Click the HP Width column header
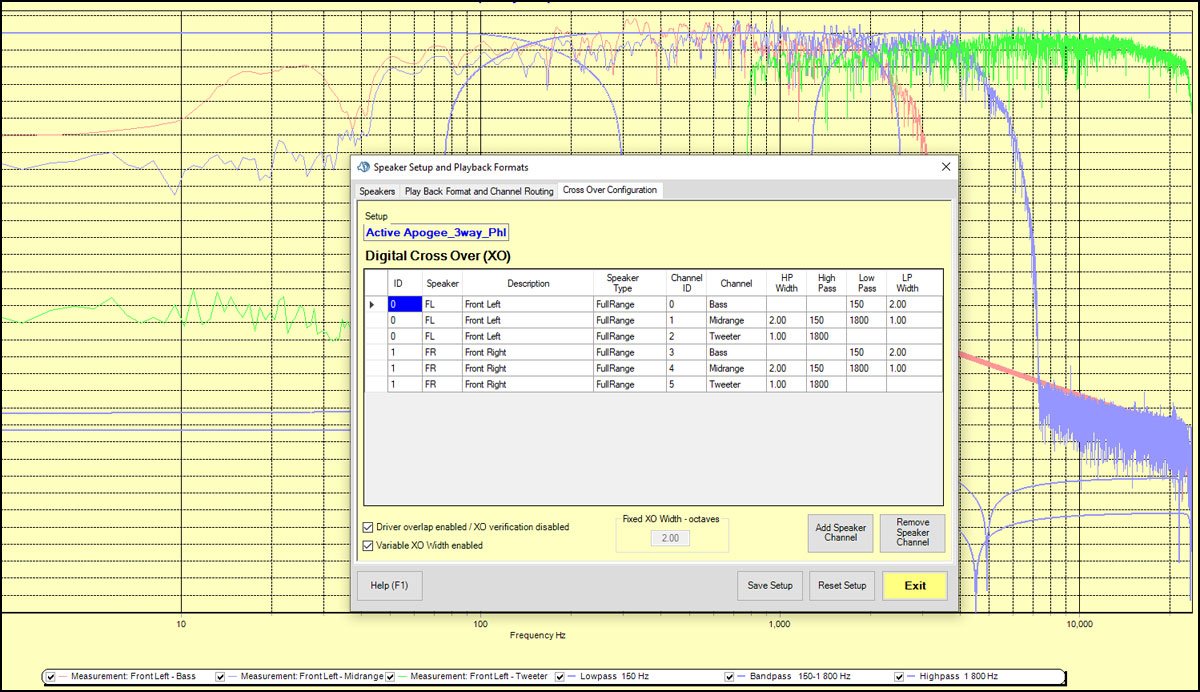The height and width of the screenshot is (692, 1200). click(786, 283)
